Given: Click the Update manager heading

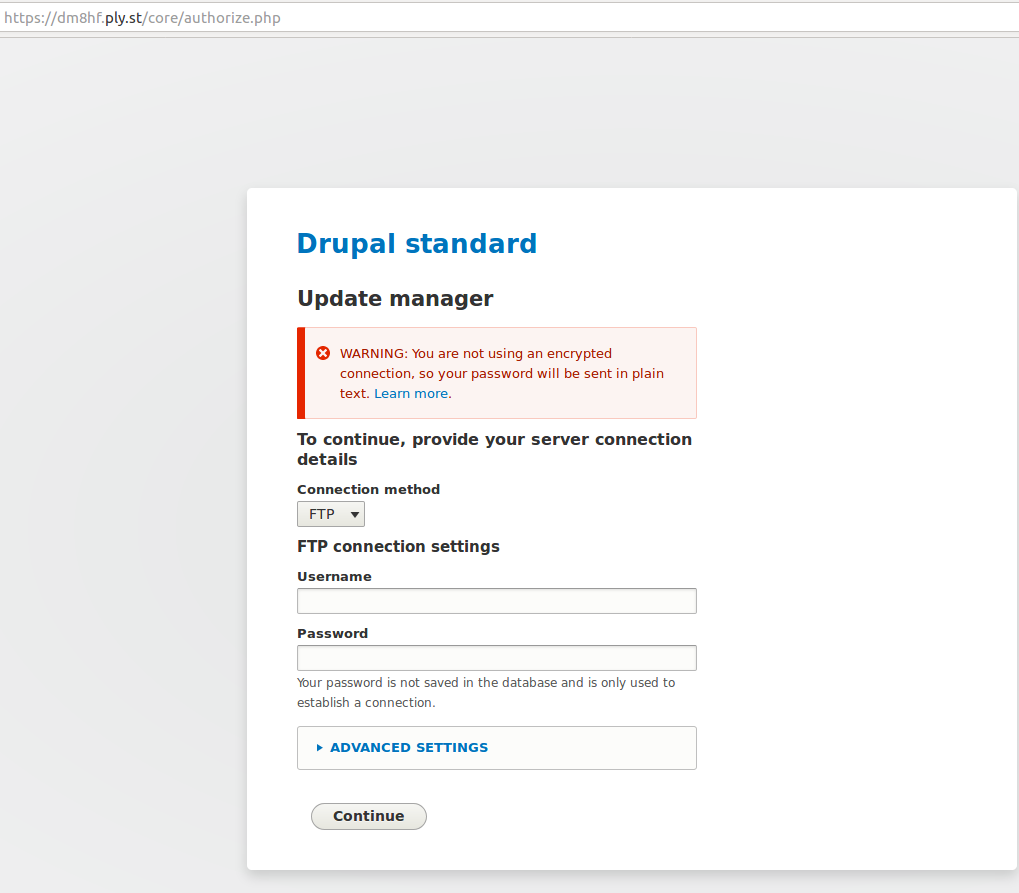Looking at the screenshot, I should [x=395, y=298].
